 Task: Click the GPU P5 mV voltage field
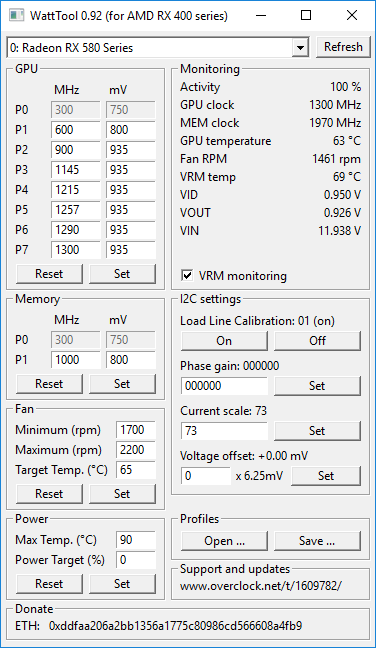131,210
